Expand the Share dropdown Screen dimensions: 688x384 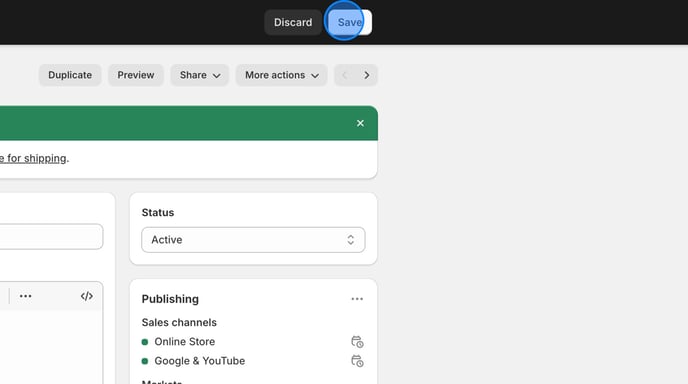click(x=200, y=75)
